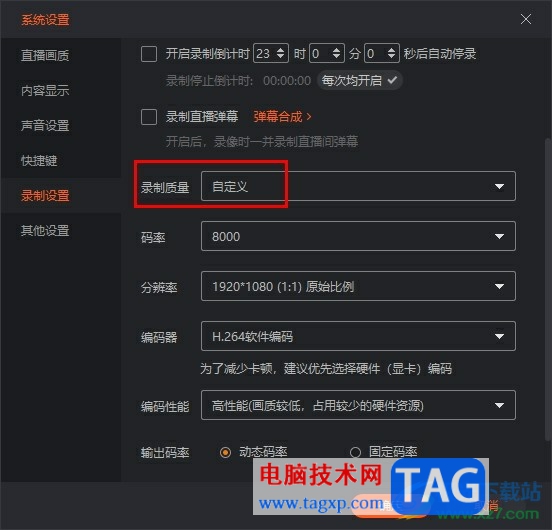Open the 编码性能 高性能 dropdown
Screen dimensions: 552x530
pyautogui.click(x=358, y=405)
